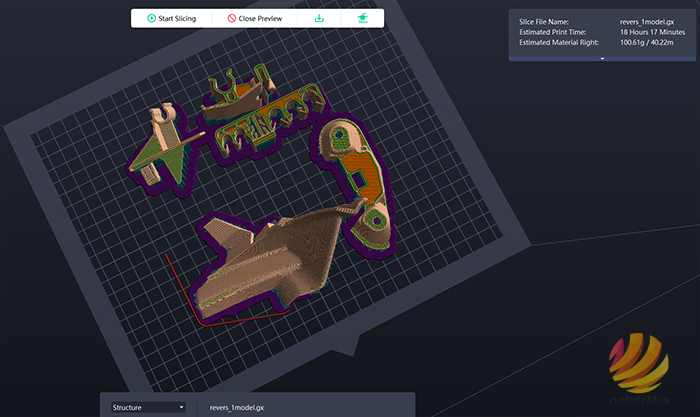The height and width of the screenshot is (417, 700).
Task: Close the slice preview
Action: 254,18
